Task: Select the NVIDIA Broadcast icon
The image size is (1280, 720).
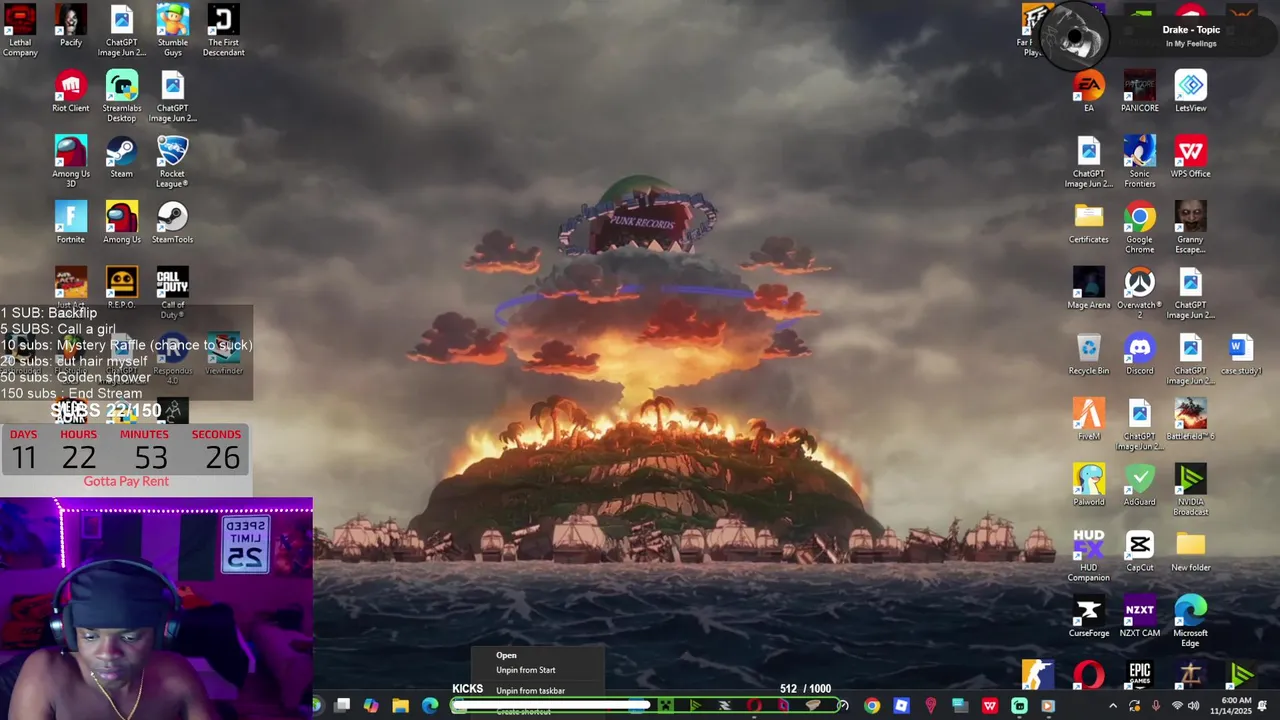Action: pos(1190,489)
